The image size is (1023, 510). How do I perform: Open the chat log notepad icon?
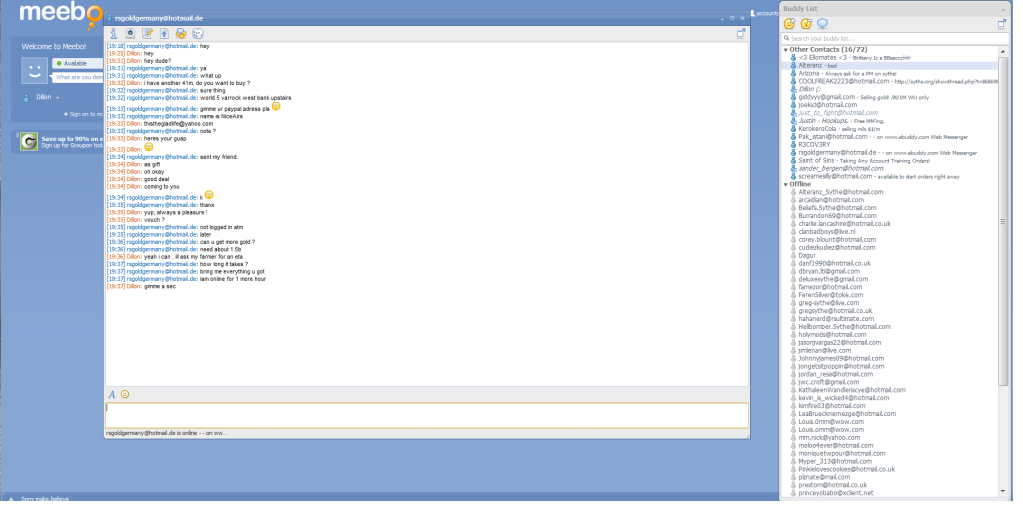click(147, 33)
